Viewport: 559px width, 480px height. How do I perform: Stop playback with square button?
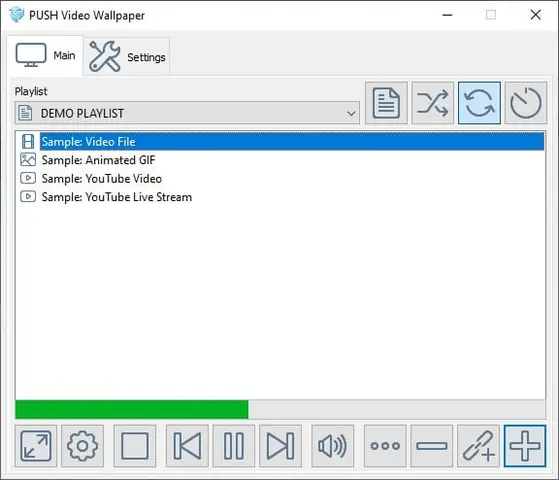point(135,446)
